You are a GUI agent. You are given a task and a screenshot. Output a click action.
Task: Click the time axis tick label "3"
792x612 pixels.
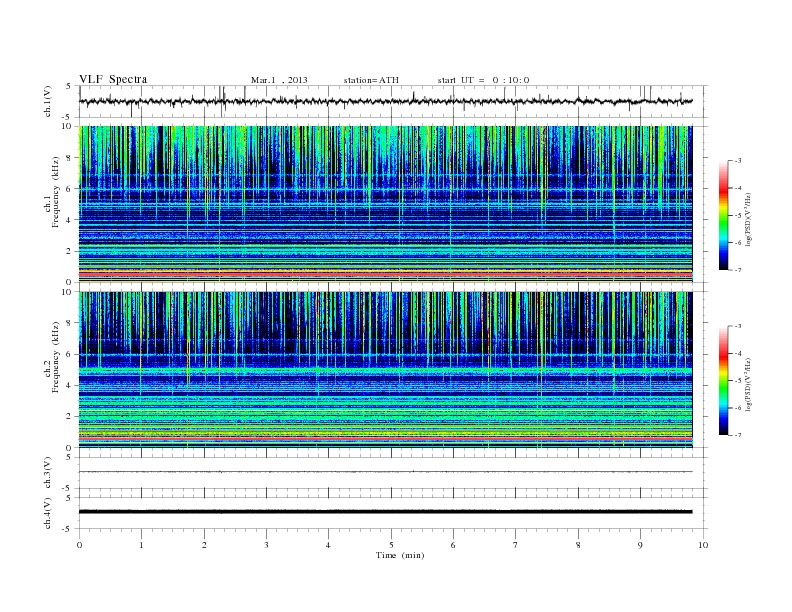tap(266, 545)
